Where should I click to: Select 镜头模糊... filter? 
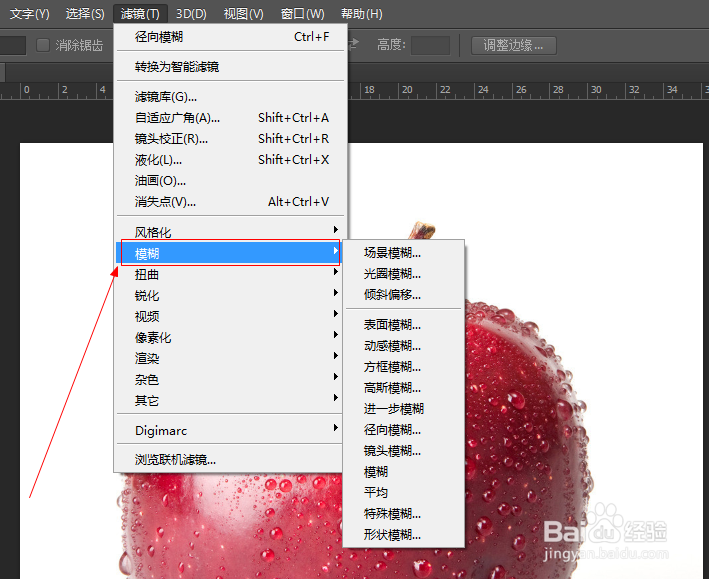coord(403,451)
